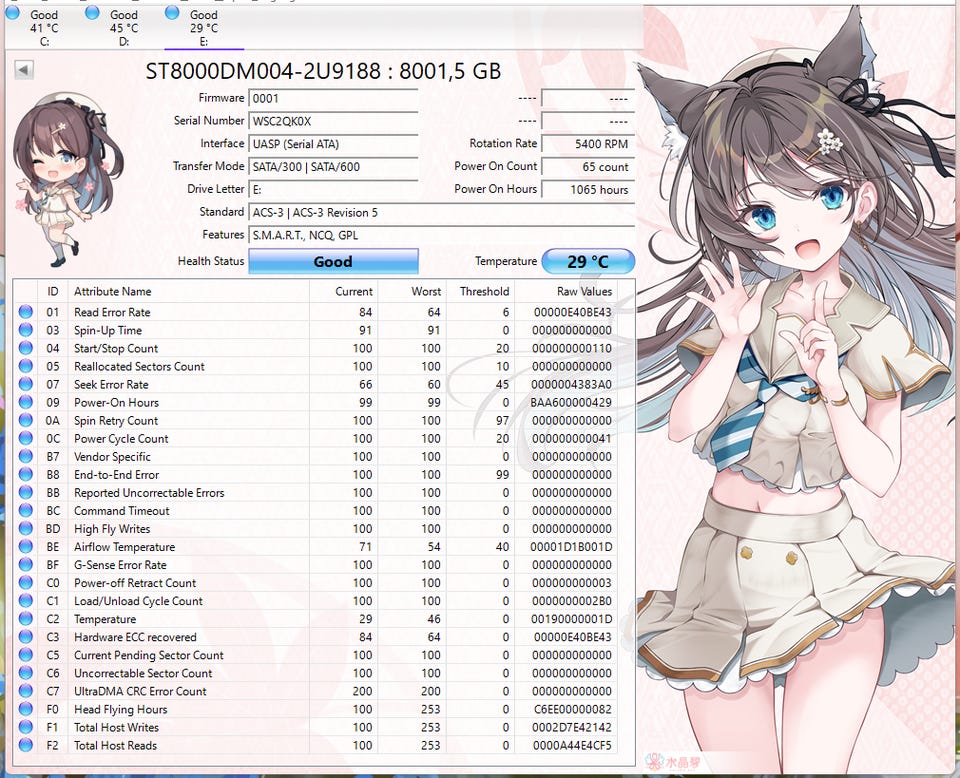Click status orb for Reallocated Sectors Count
This screenshot has height=778, width=960.
(x=26, y=366)
